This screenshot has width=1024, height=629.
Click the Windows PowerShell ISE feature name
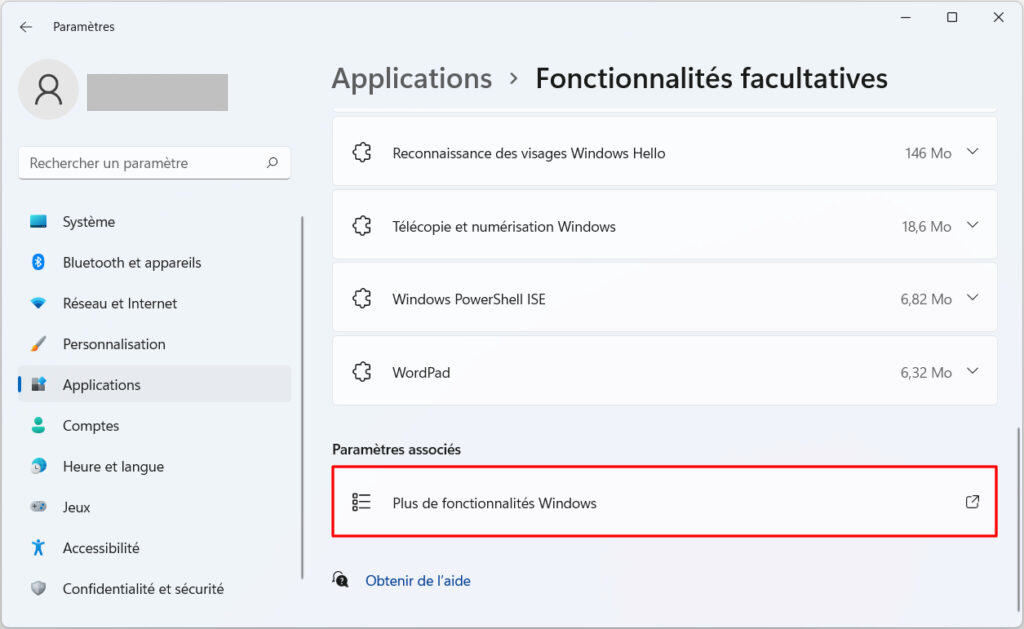(x=469, y=299)
